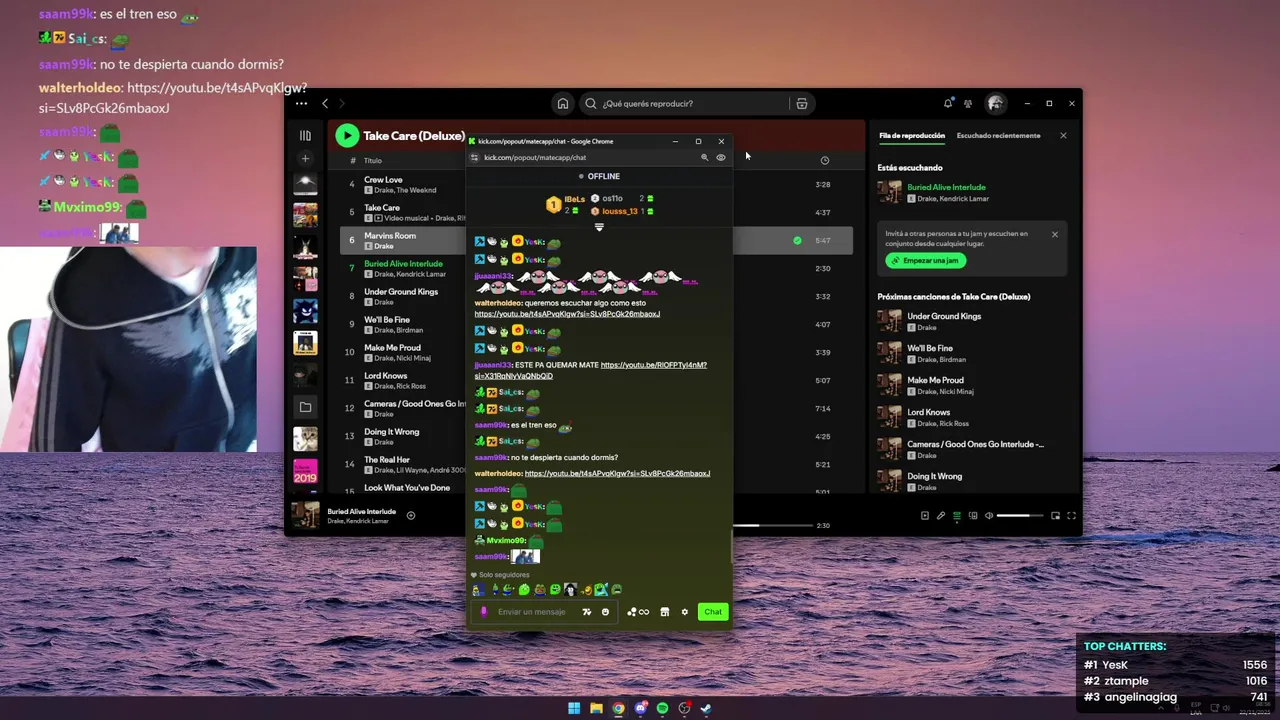Toggle the saved checkmark on Marvins Room

pyautogui.click(x=797, y=240)
